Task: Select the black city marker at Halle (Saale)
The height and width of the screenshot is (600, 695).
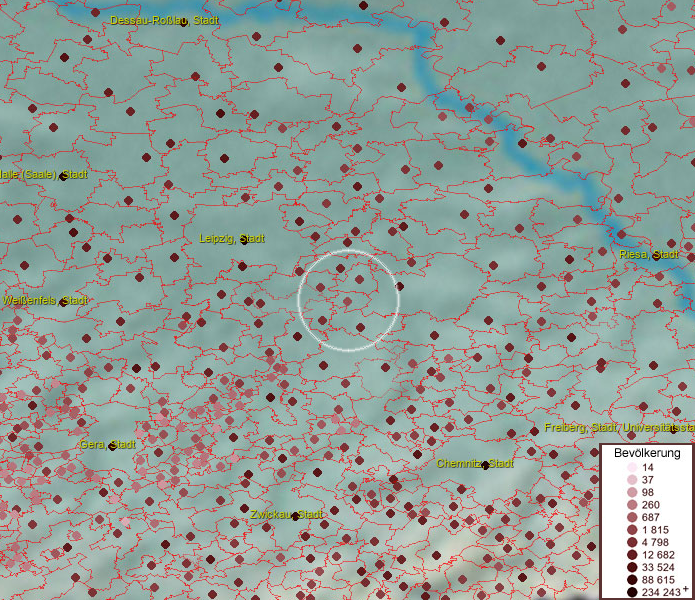Action: click(x=63, y=176)
